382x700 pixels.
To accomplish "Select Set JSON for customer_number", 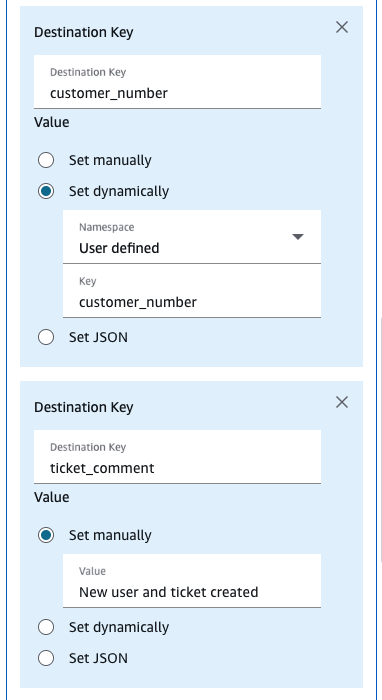I will click(46, 338).
